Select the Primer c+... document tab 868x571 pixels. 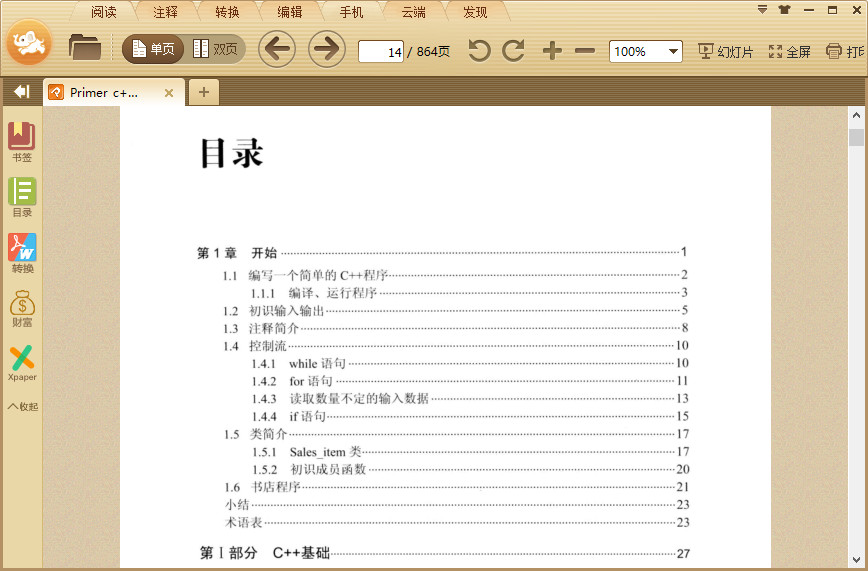(111, 92)
